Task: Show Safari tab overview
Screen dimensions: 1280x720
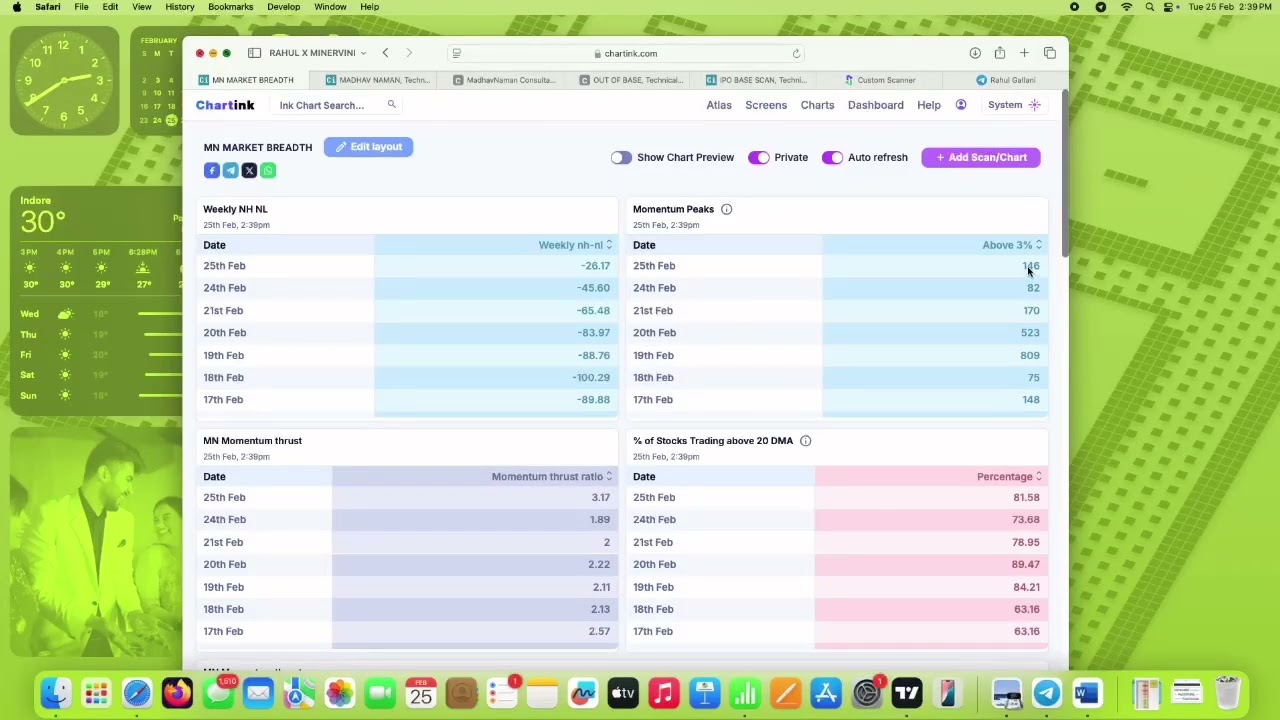Action: point(1050,53)
